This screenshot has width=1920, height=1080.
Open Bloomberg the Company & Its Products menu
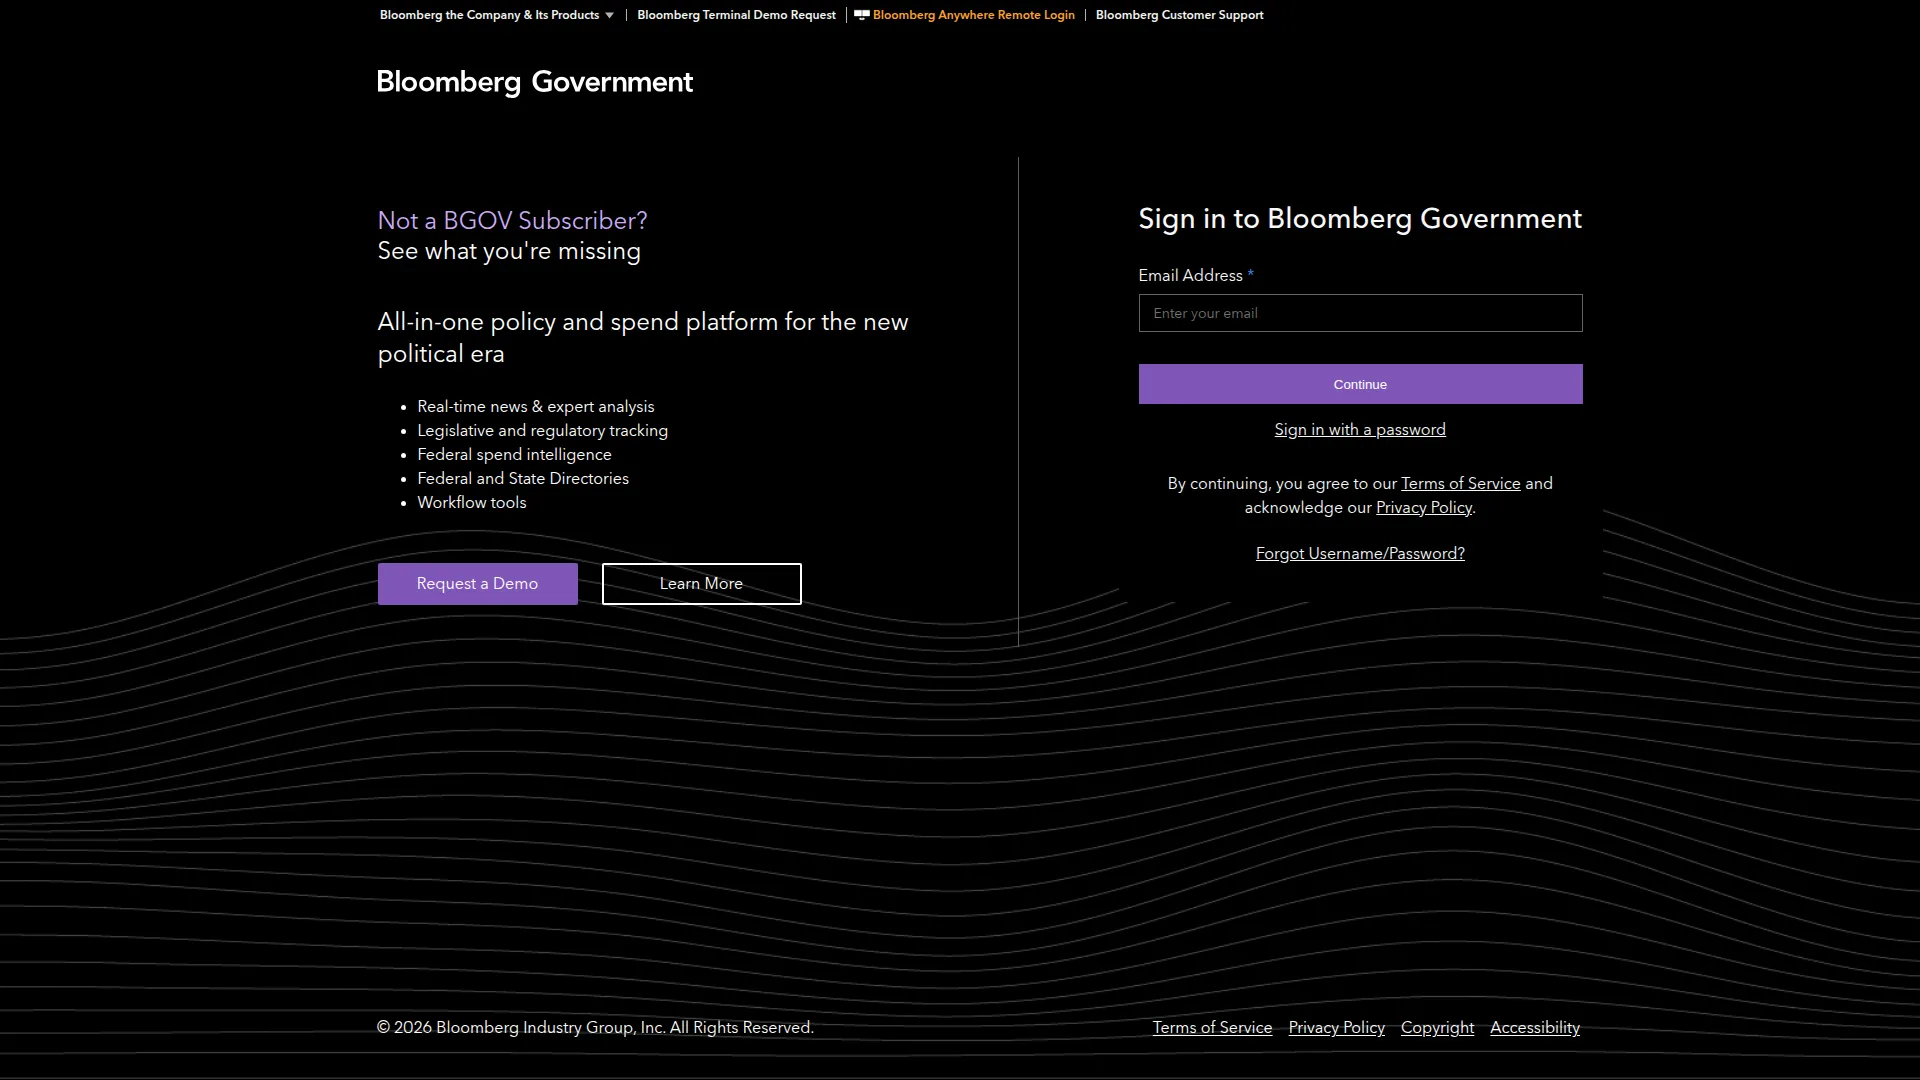(x=489, y=15)
